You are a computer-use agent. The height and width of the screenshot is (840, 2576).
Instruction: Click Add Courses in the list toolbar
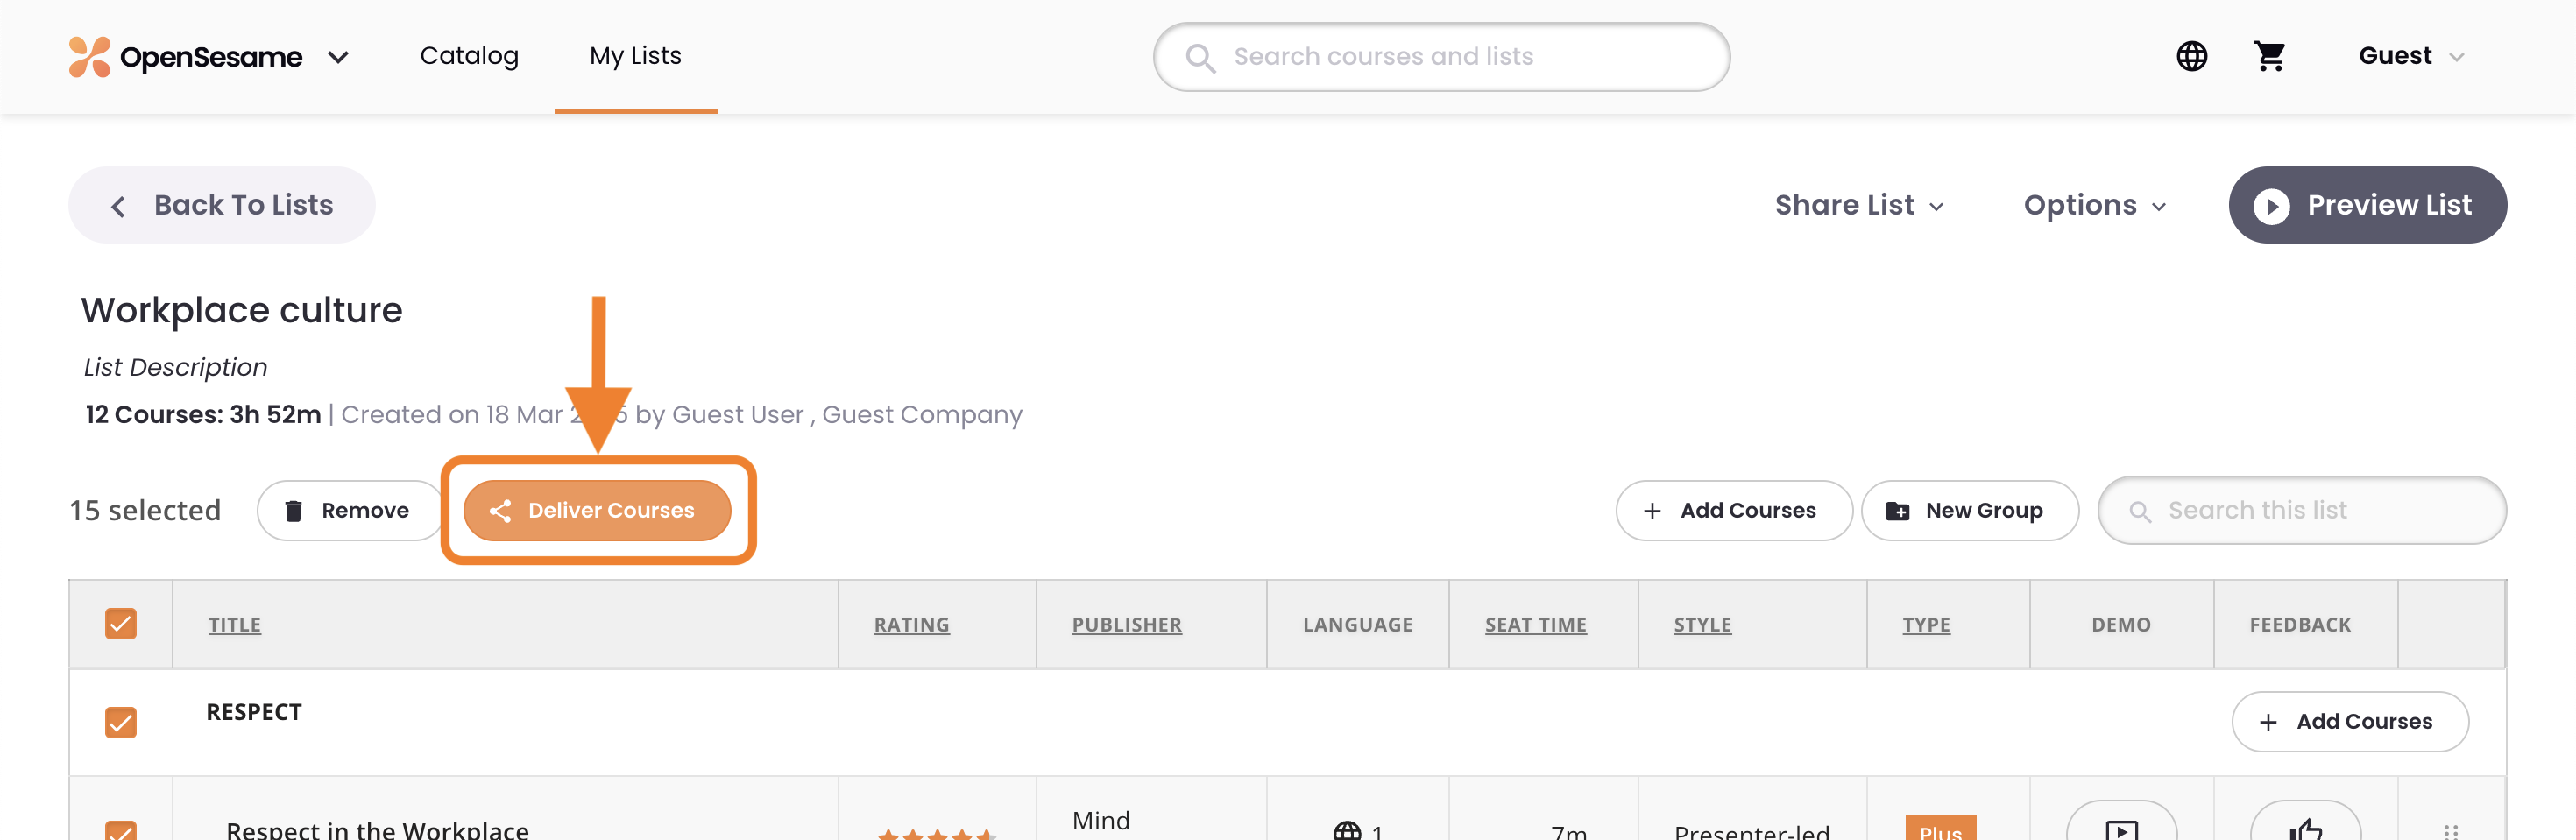tap(1733, 510)
